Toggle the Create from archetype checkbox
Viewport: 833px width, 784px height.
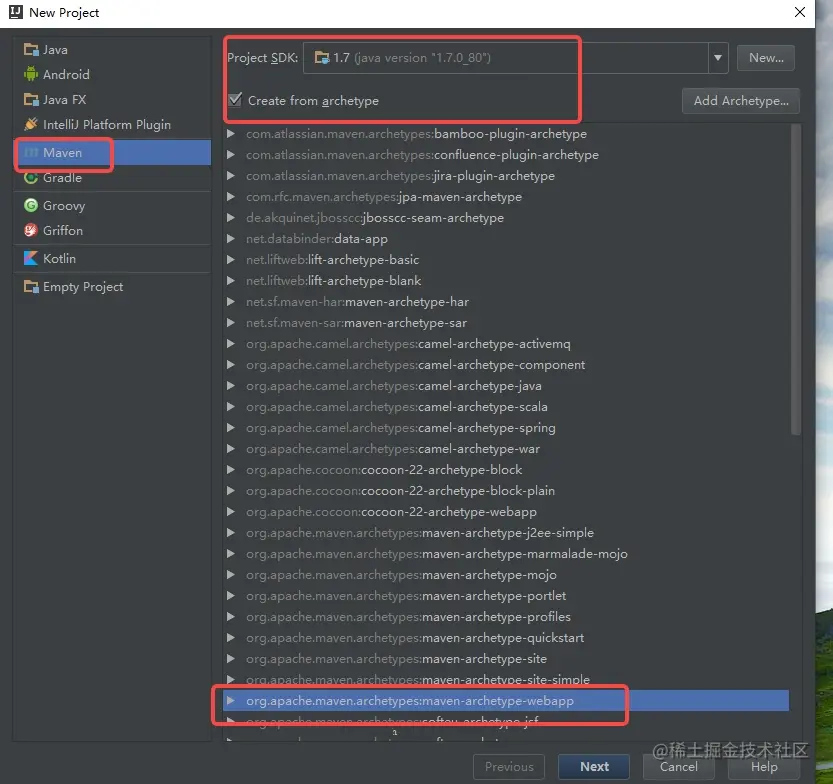coord(234,100)
